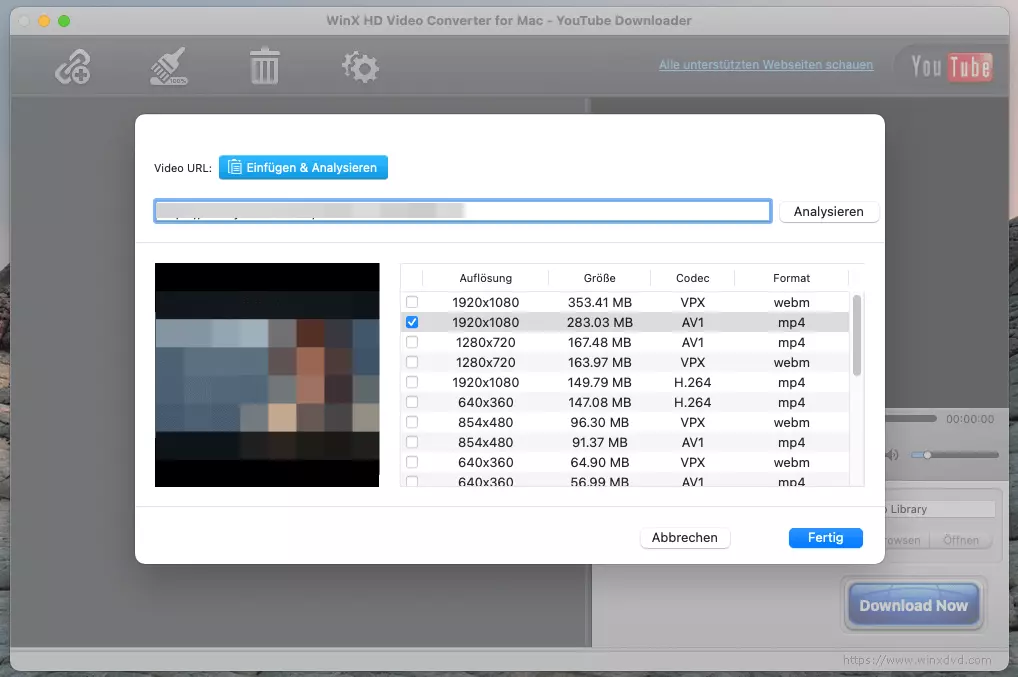Click the video preview thumbnail
This screenshot has width=1018, height=677.
coord(267,375)
